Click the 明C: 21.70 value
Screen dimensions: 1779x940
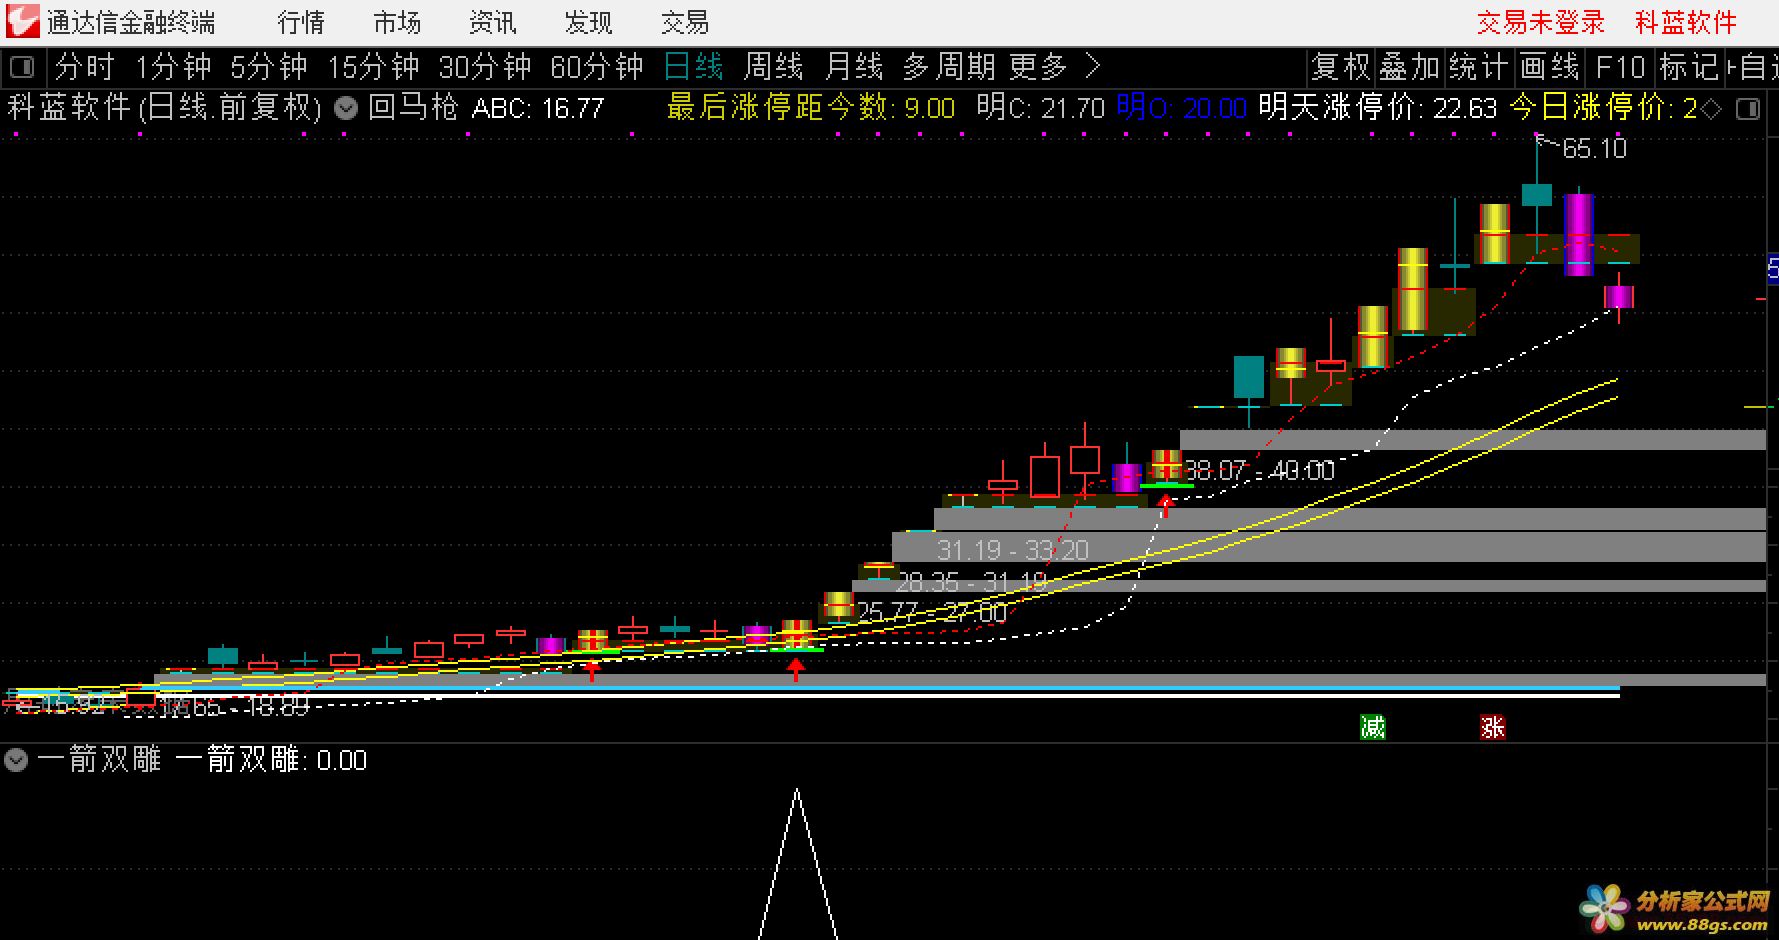[1041, 107]
